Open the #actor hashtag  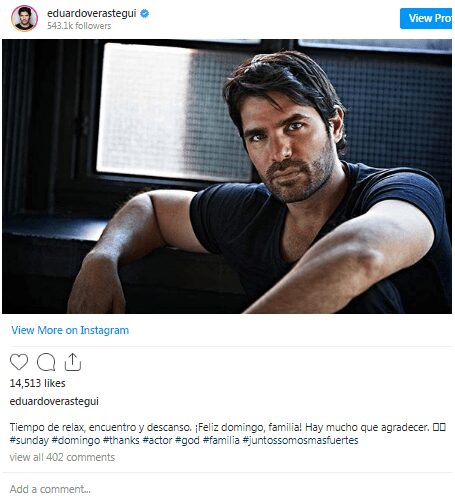(157, 440)
